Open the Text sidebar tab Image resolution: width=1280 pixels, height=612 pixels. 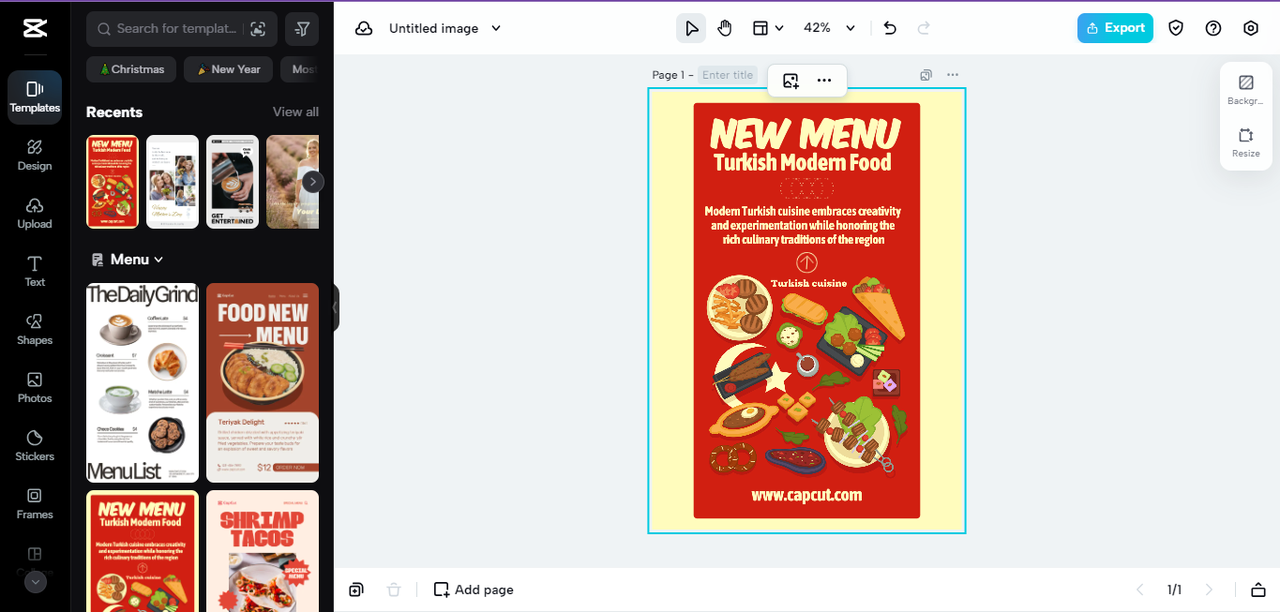[35, 271]
